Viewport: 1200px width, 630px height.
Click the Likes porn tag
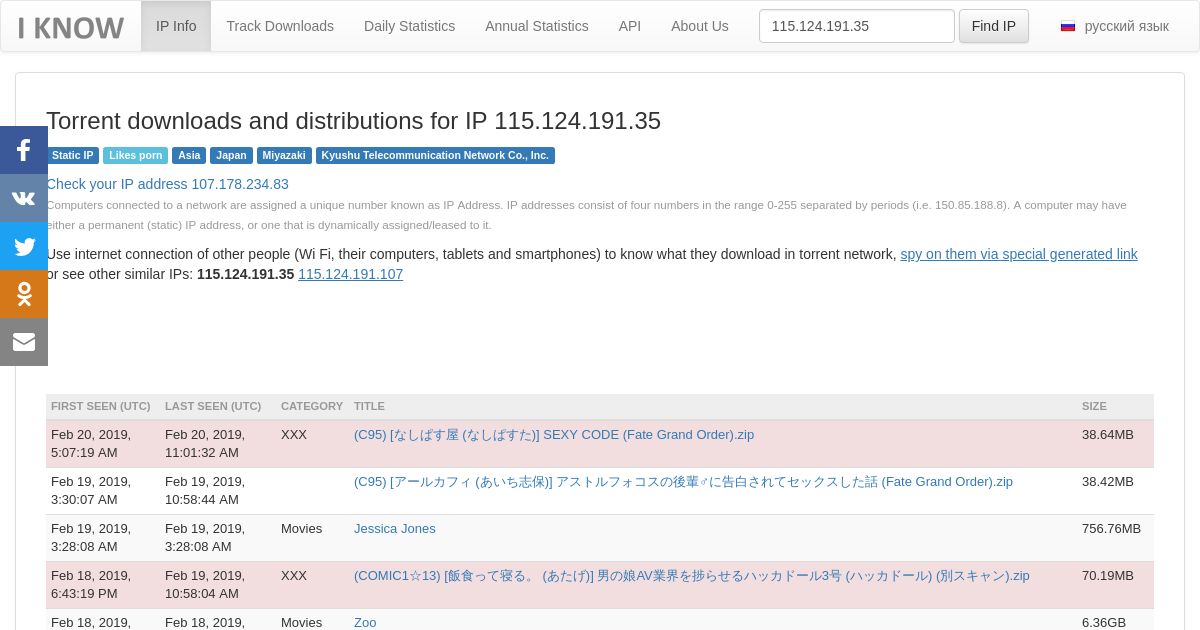pos(136,156)
